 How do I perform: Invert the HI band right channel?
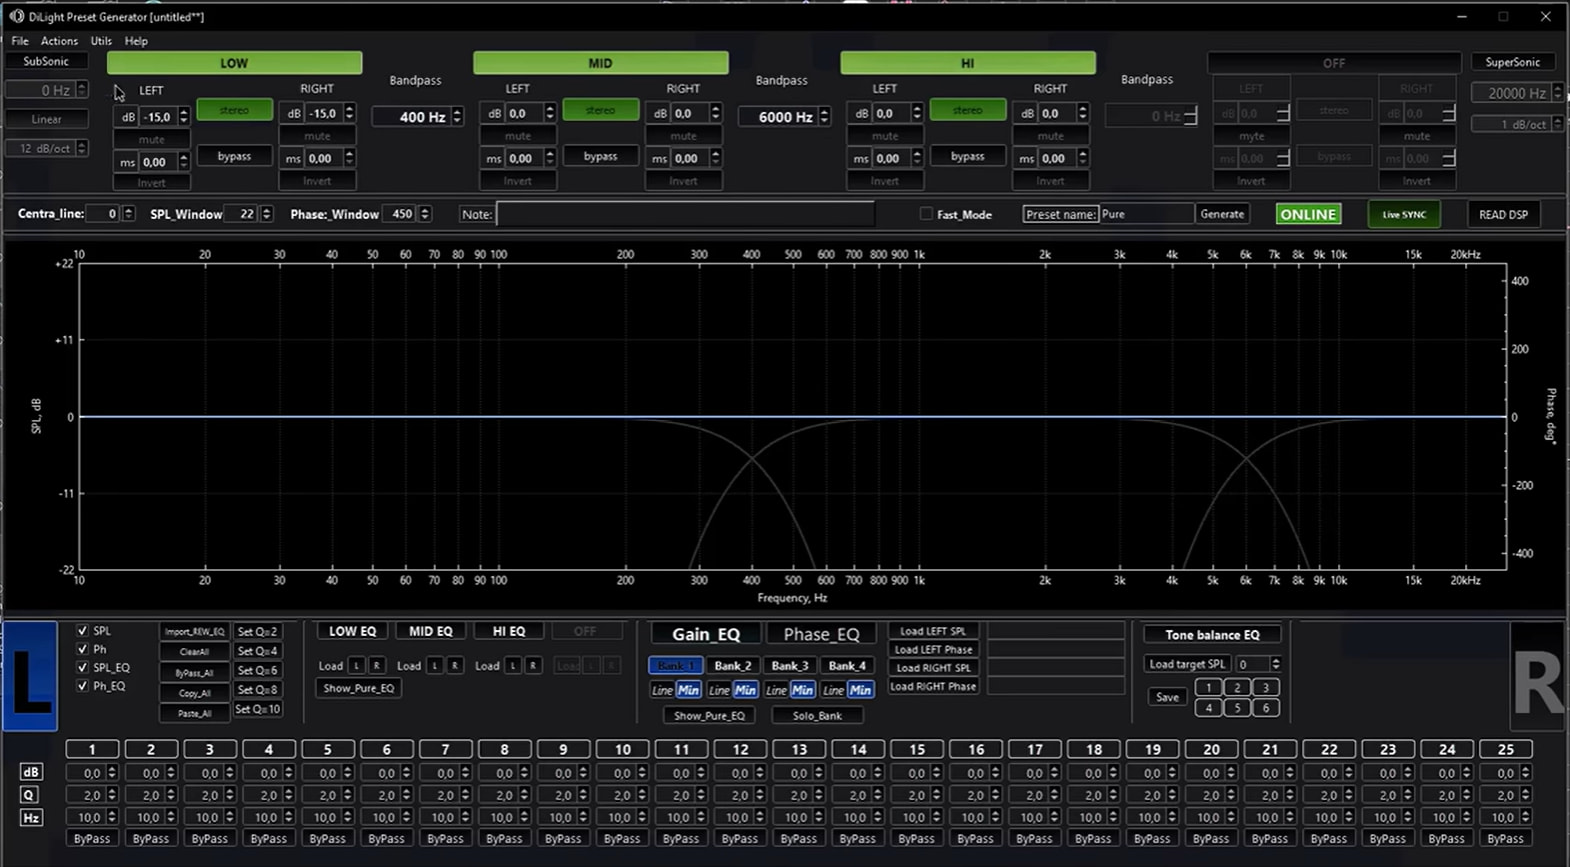[1050, 181]
